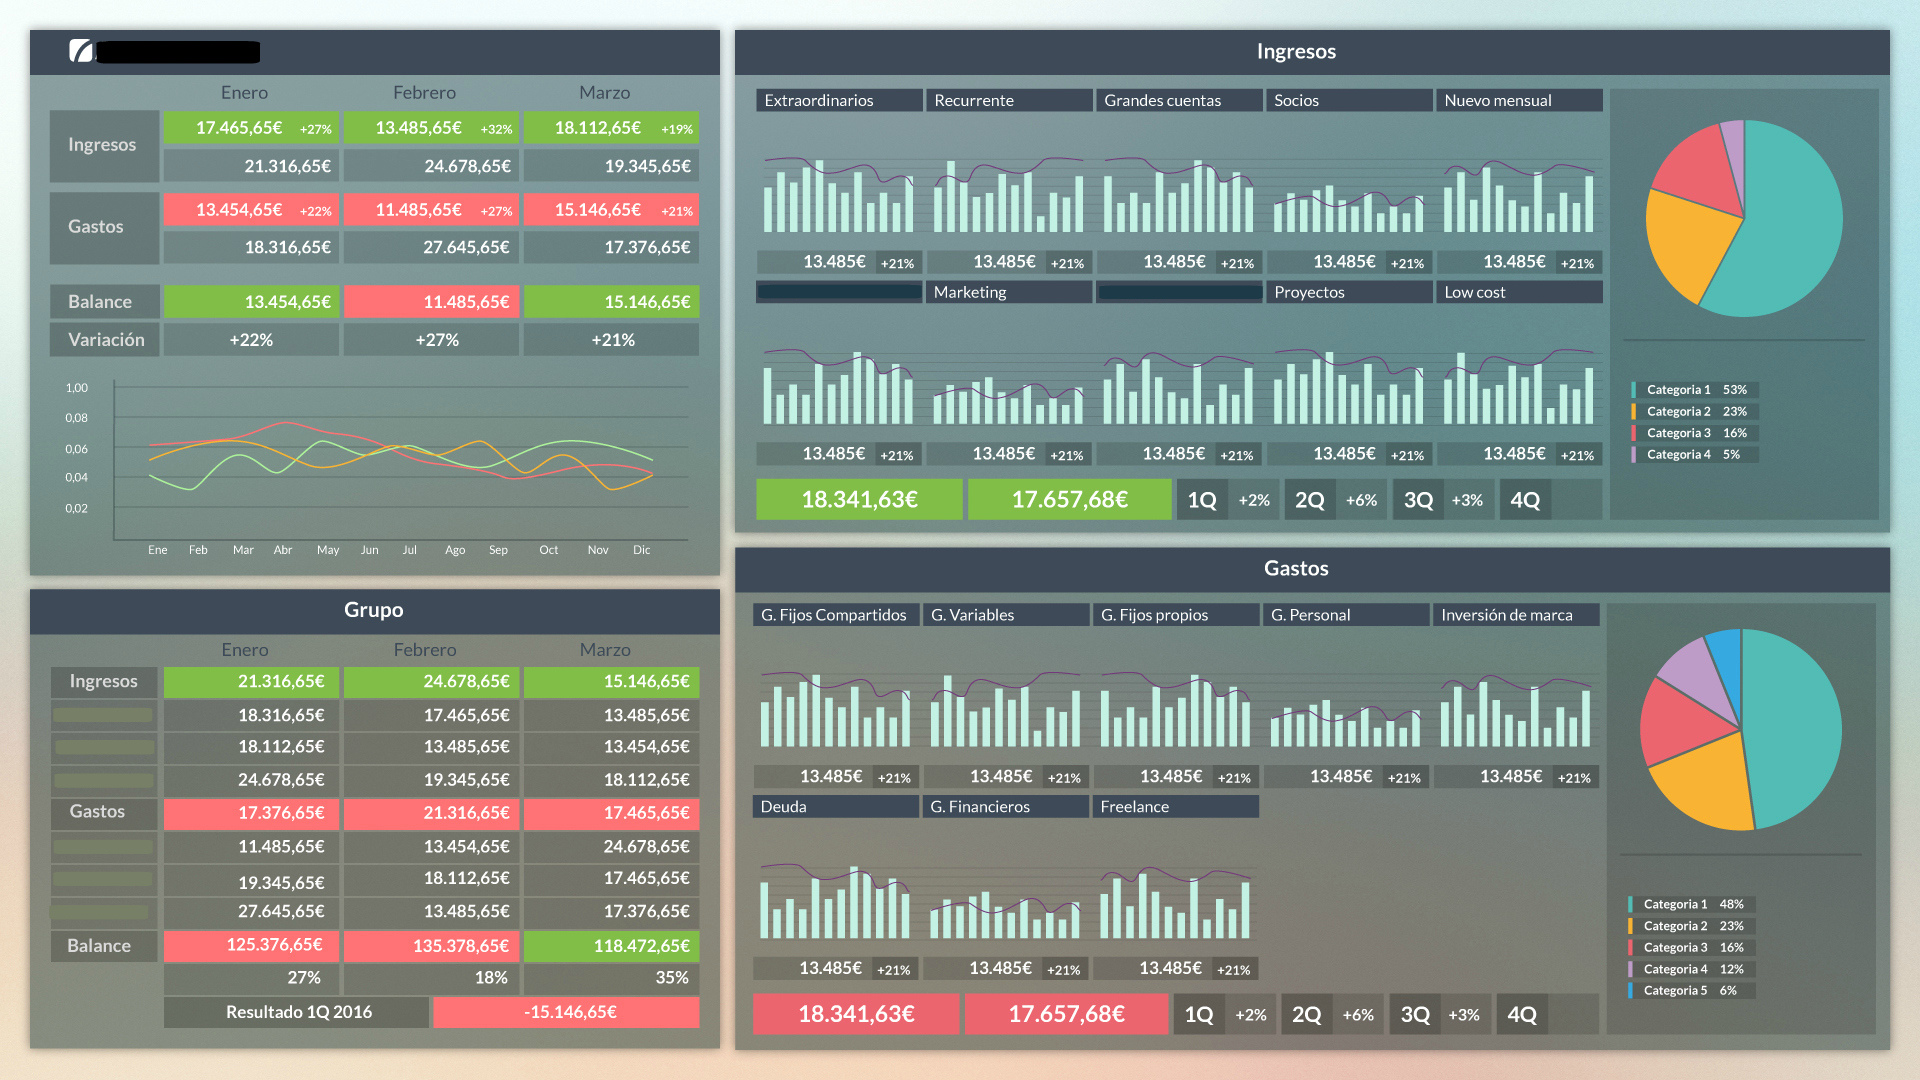This screenshot has width=1920, height=1080.
Task: Click the Gastos panel title
Action: [1296, 568]
